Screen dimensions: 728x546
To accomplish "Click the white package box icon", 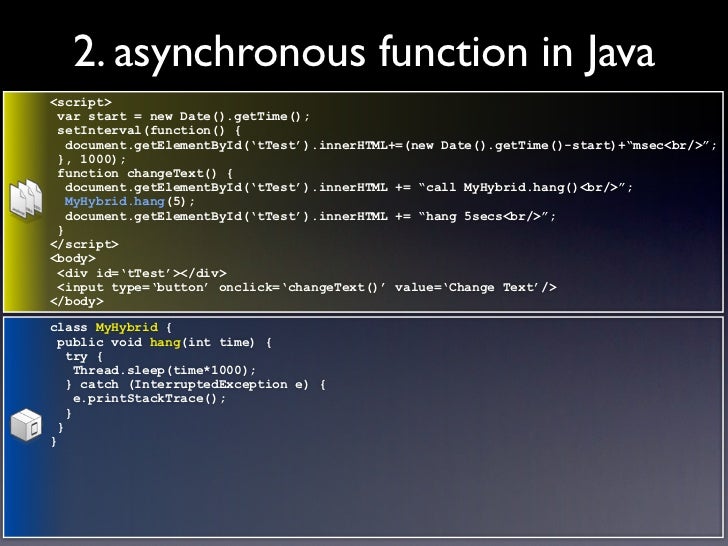I will tap(26, 425).
